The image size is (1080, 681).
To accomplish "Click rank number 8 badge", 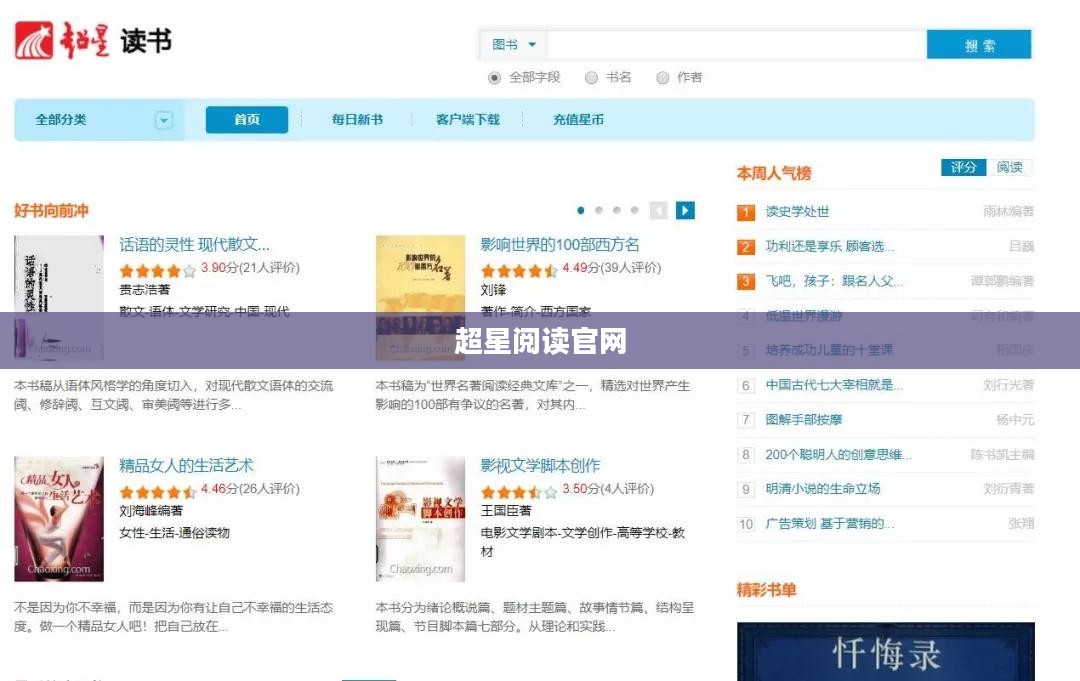I will (x=746, y=454).
